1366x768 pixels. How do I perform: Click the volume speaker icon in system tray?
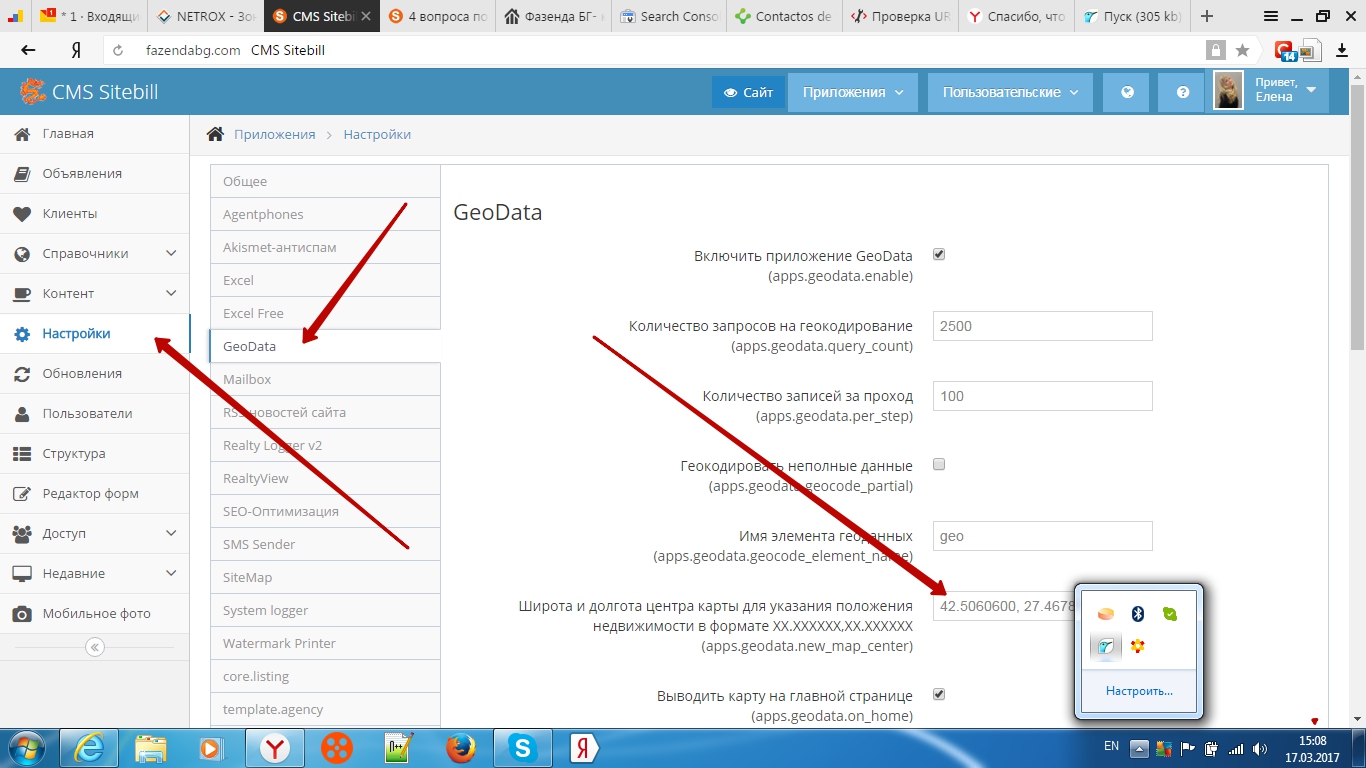point(1258,748)
